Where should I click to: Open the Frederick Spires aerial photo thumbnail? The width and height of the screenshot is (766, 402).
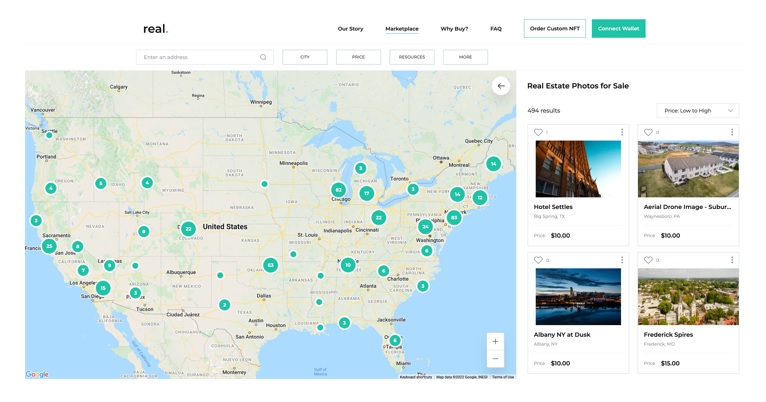(688, 296)
